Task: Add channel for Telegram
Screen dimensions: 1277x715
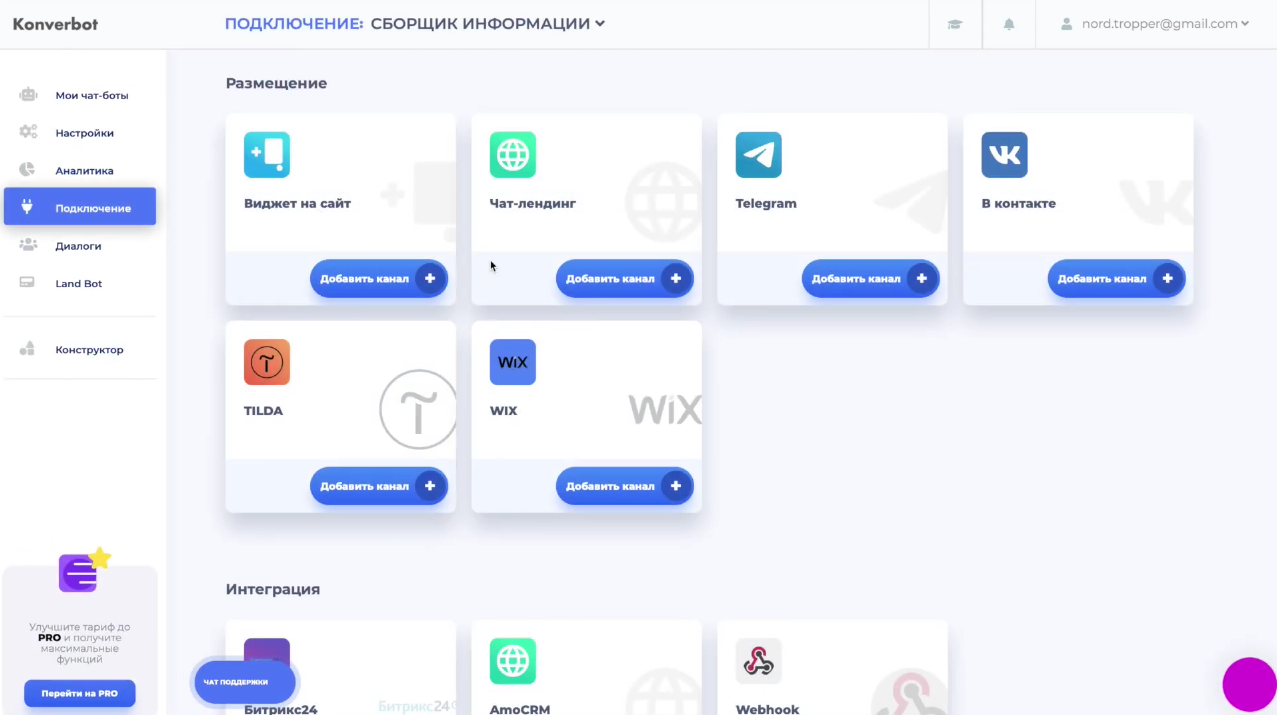Action: 871,279
